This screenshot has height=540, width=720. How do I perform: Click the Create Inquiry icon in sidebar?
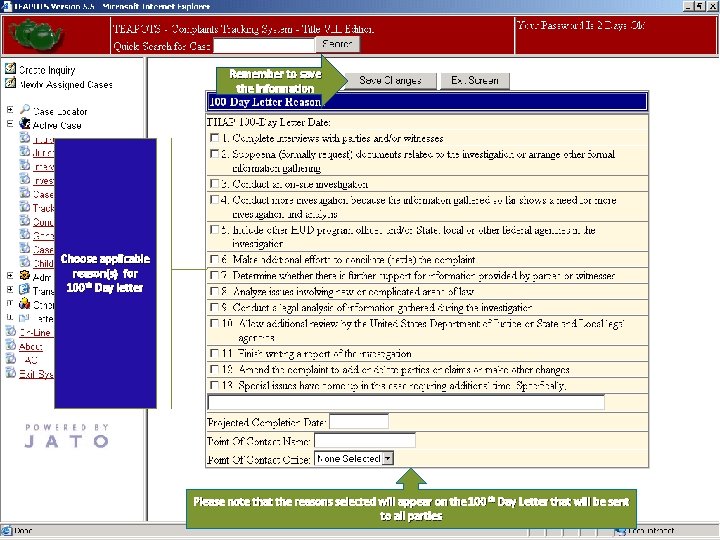click(x=10, y=68)
